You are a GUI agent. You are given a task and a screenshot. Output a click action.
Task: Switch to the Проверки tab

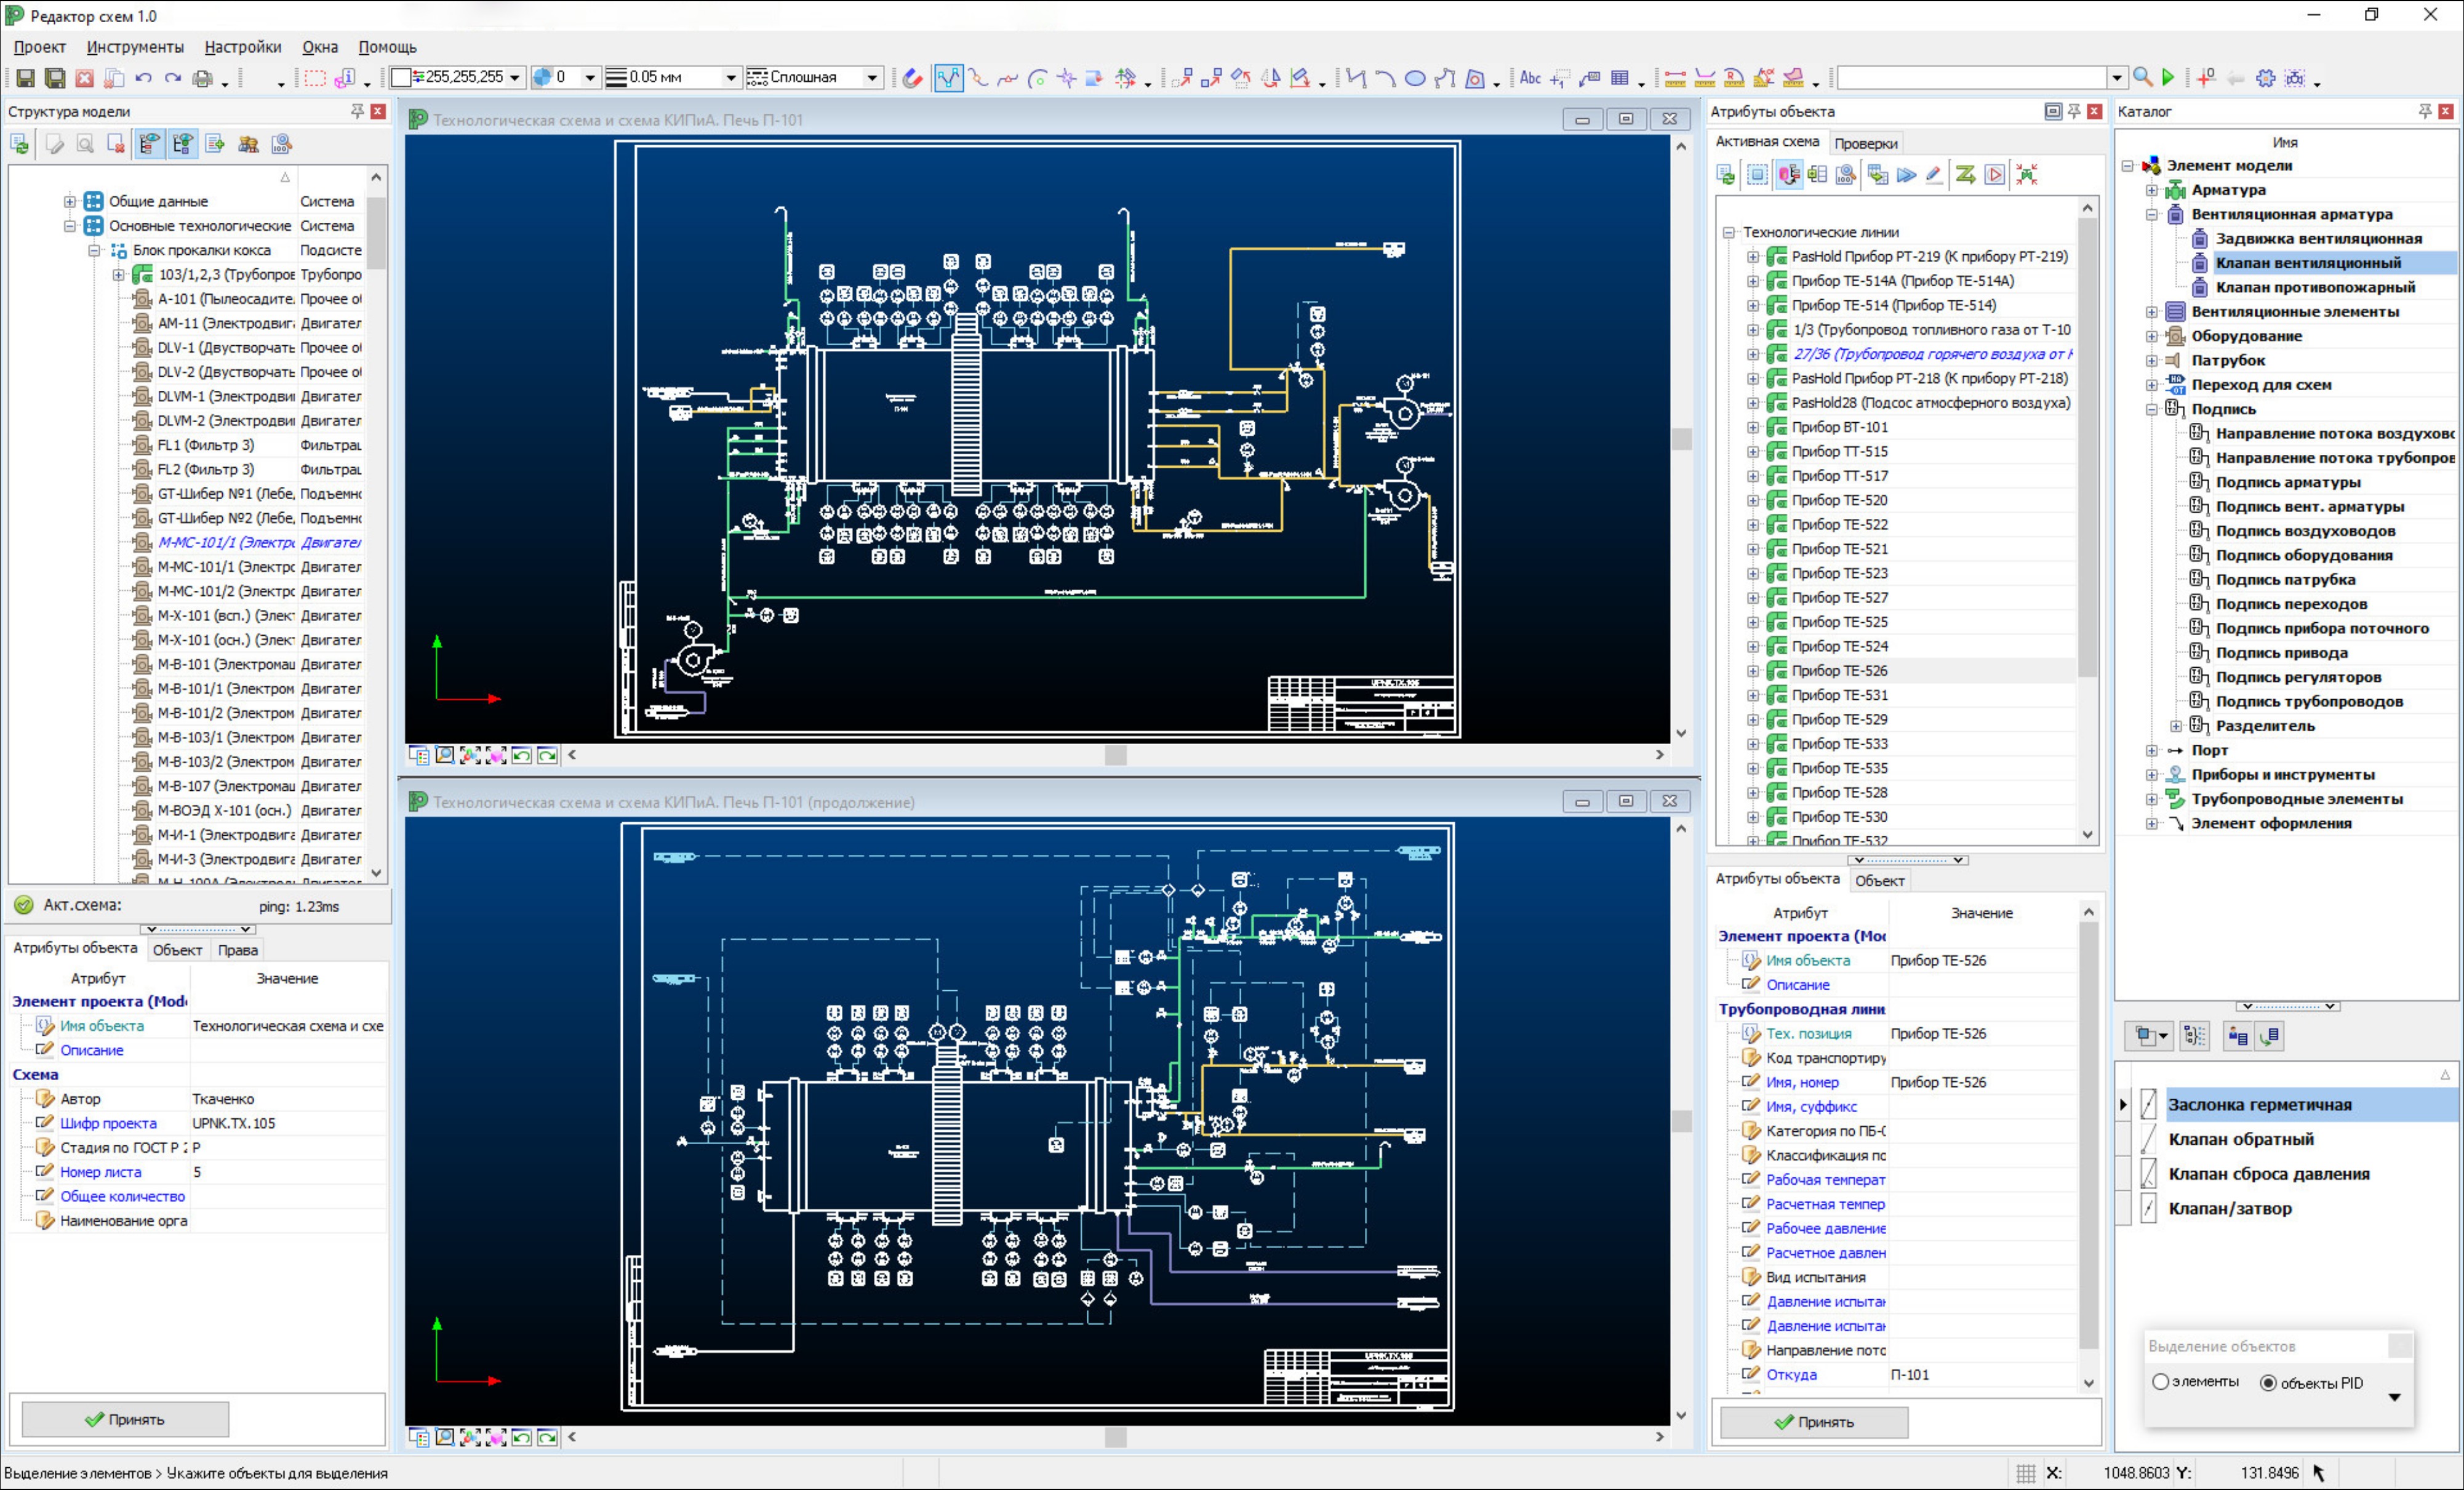tap(1865, 143)
